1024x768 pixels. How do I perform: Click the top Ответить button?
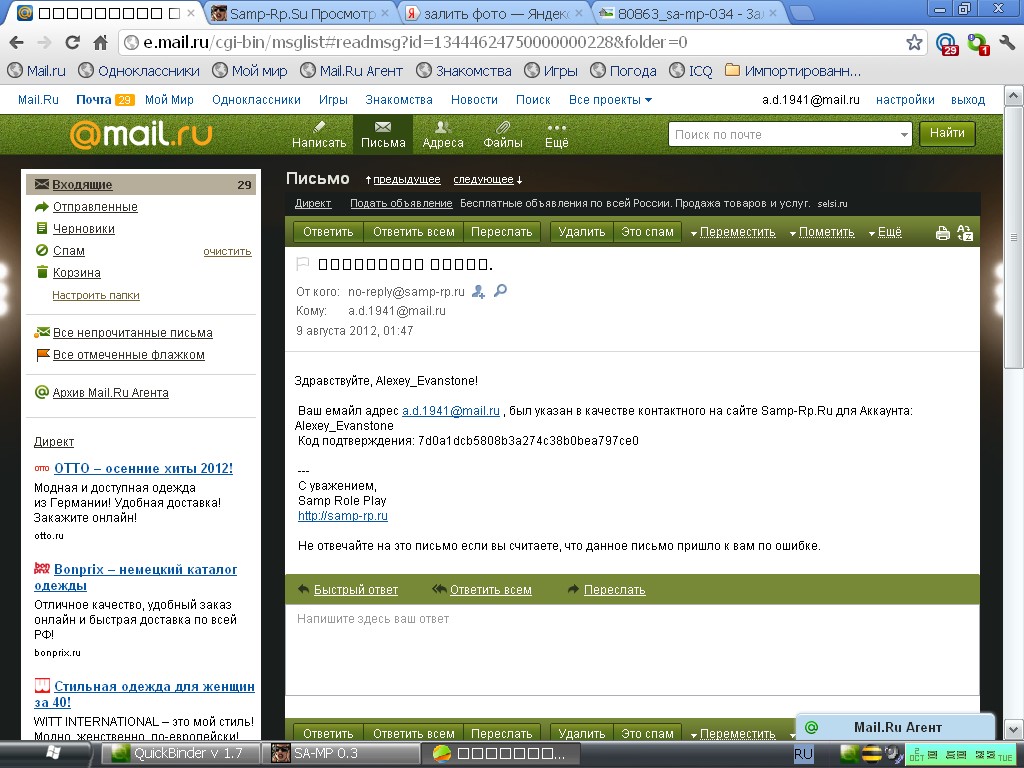click(328, 232)
